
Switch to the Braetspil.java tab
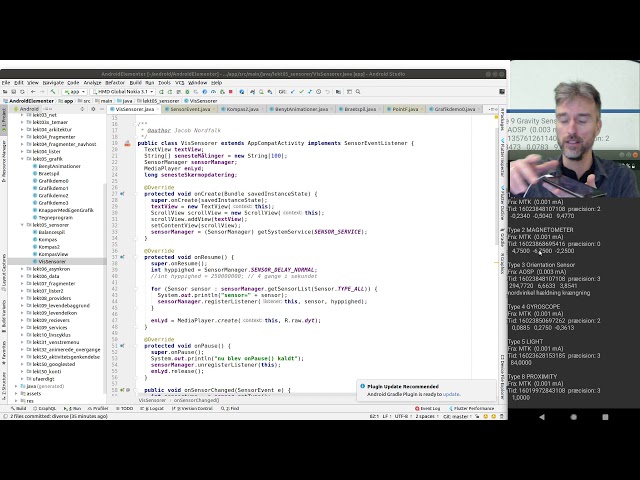point(360,109)
